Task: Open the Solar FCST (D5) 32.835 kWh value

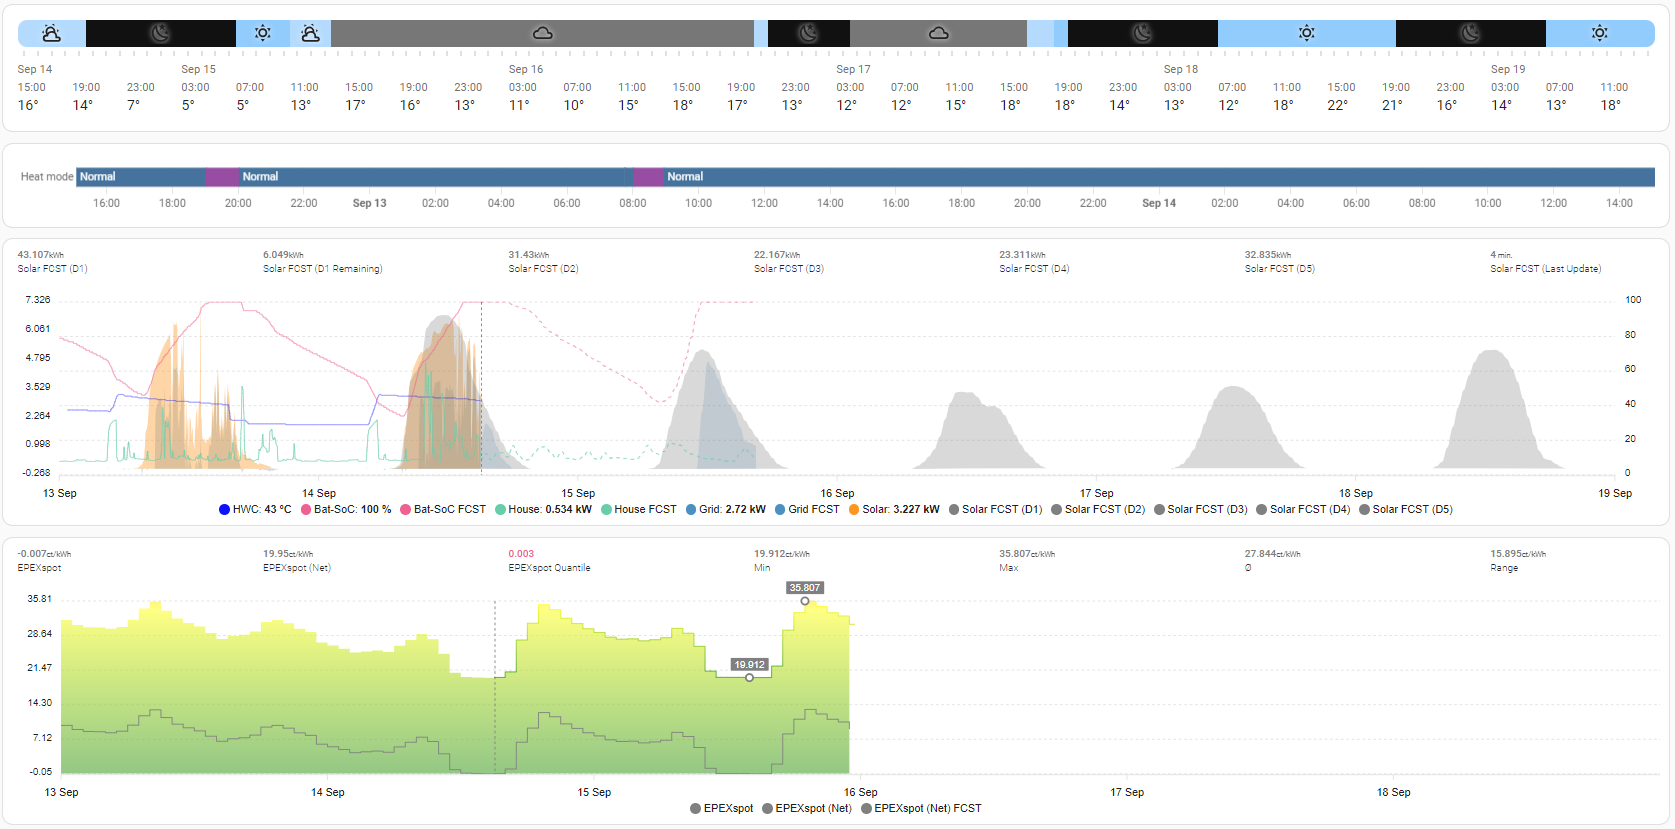Action: (1268, 255)
